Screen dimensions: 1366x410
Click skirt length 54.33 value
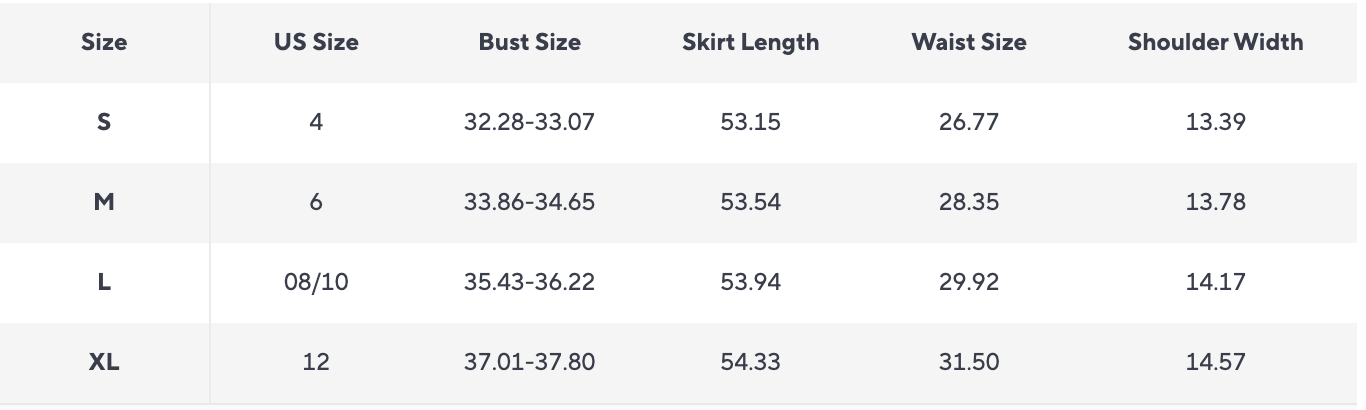(750, 362)
